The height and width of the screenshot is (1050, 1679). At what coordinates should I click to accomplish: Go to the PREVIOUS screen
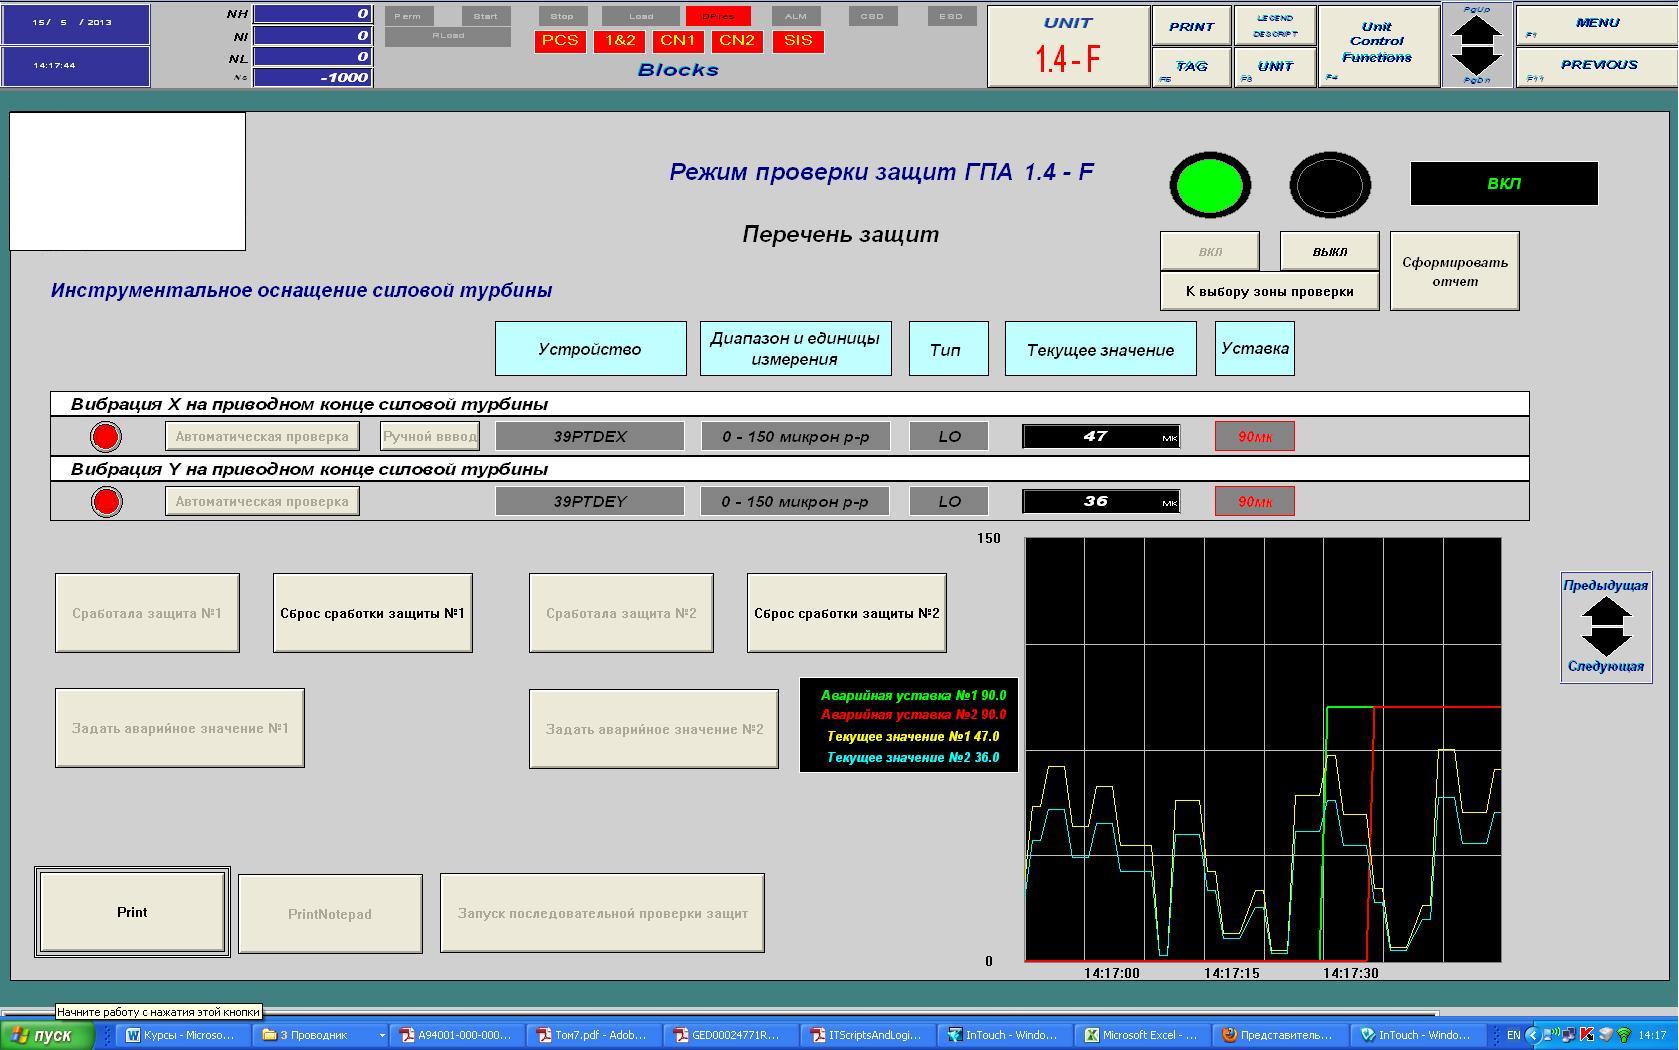(1596, 65)
